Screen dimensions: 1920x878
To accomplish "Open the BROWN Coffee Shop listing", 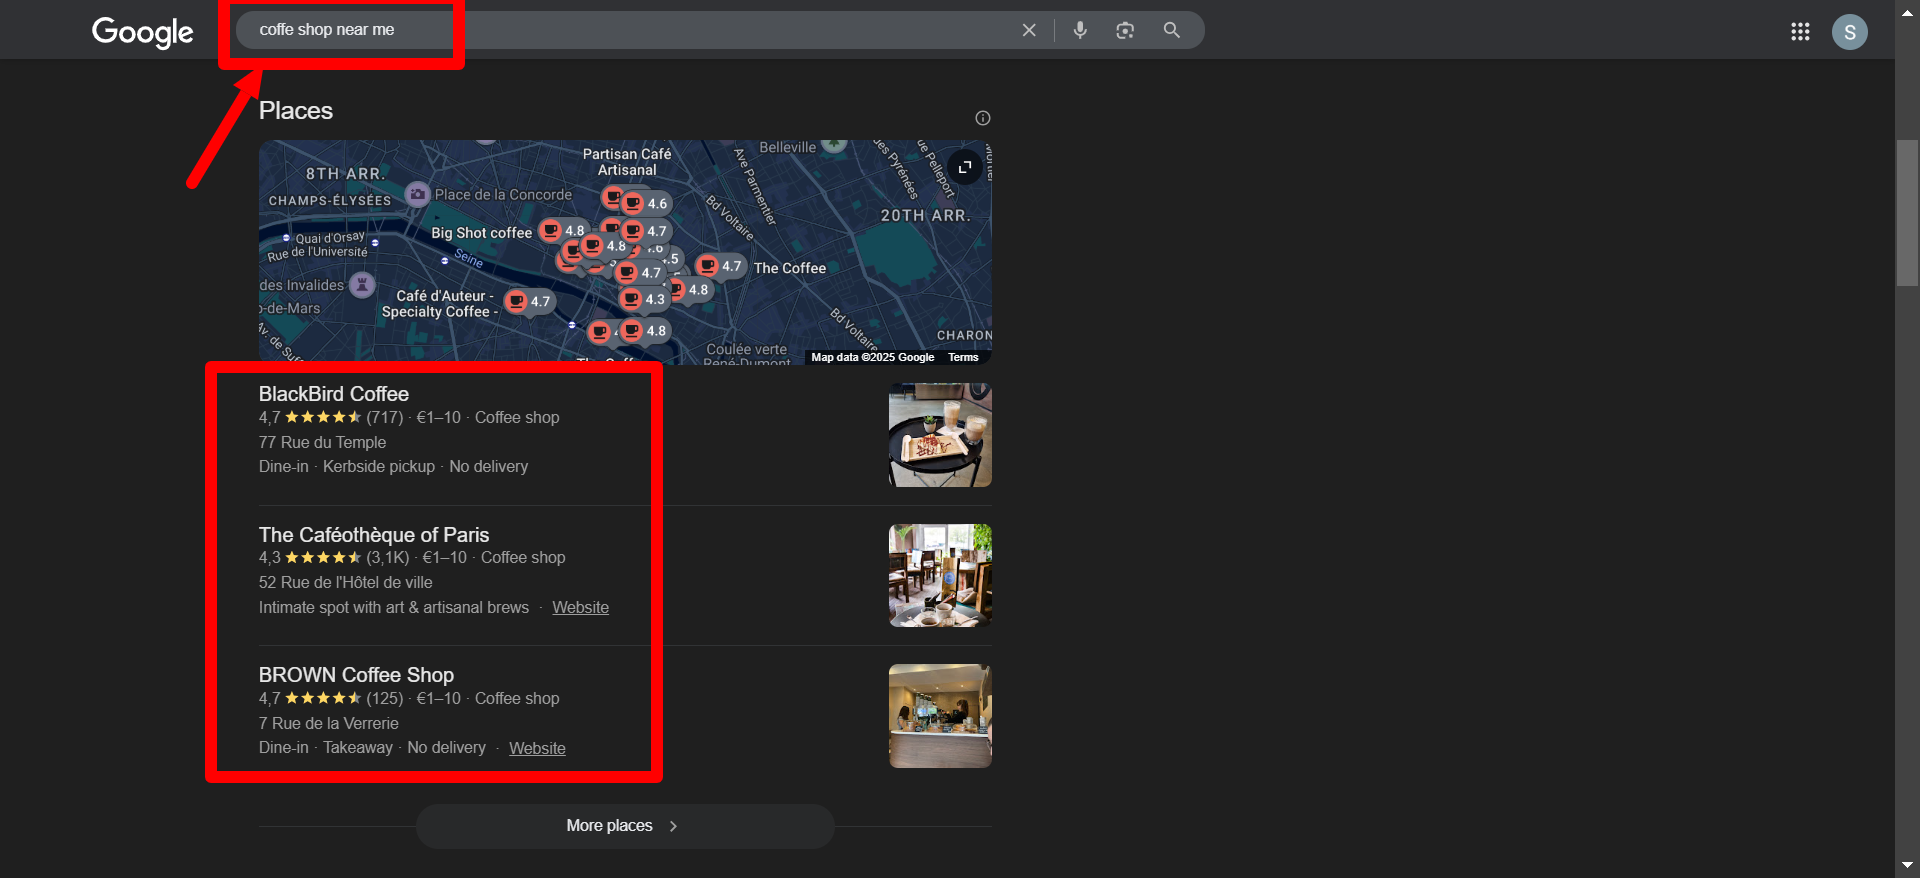I will pyautogui.click(x=356, y=675).
